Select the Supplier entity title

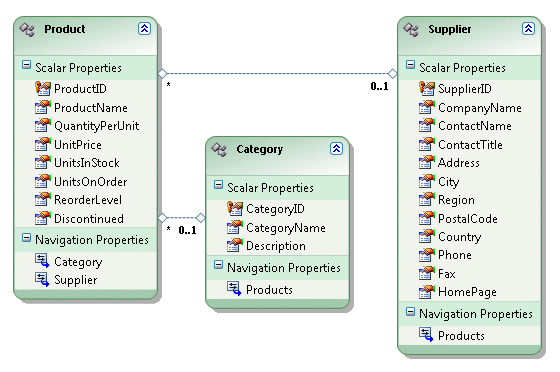tap(450, 29)
